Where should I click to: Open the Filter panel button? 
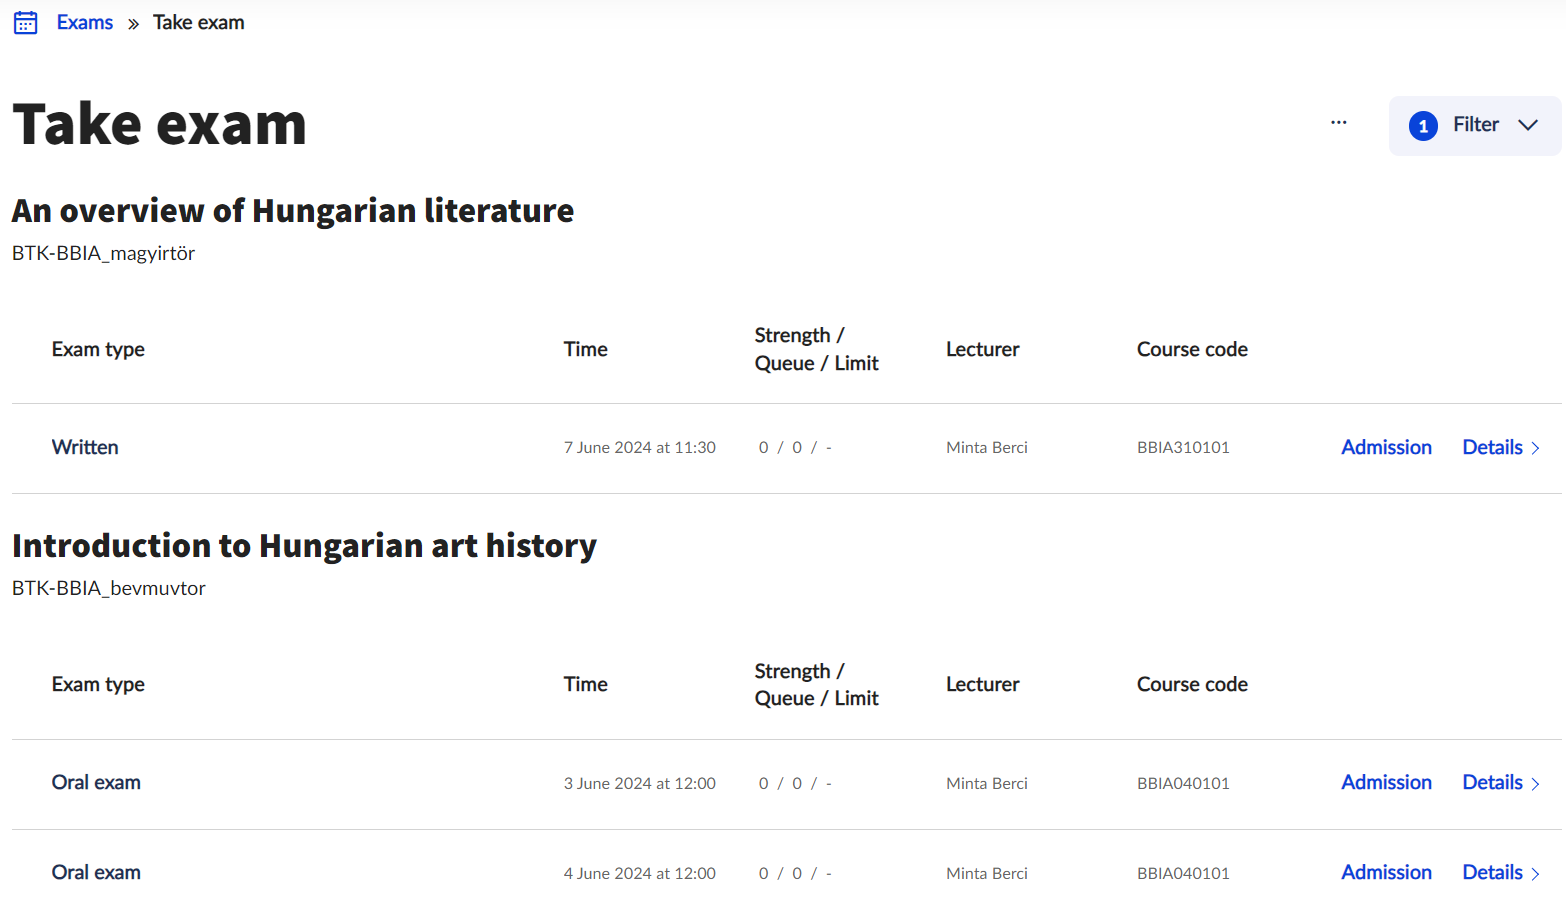point(1475,125)
